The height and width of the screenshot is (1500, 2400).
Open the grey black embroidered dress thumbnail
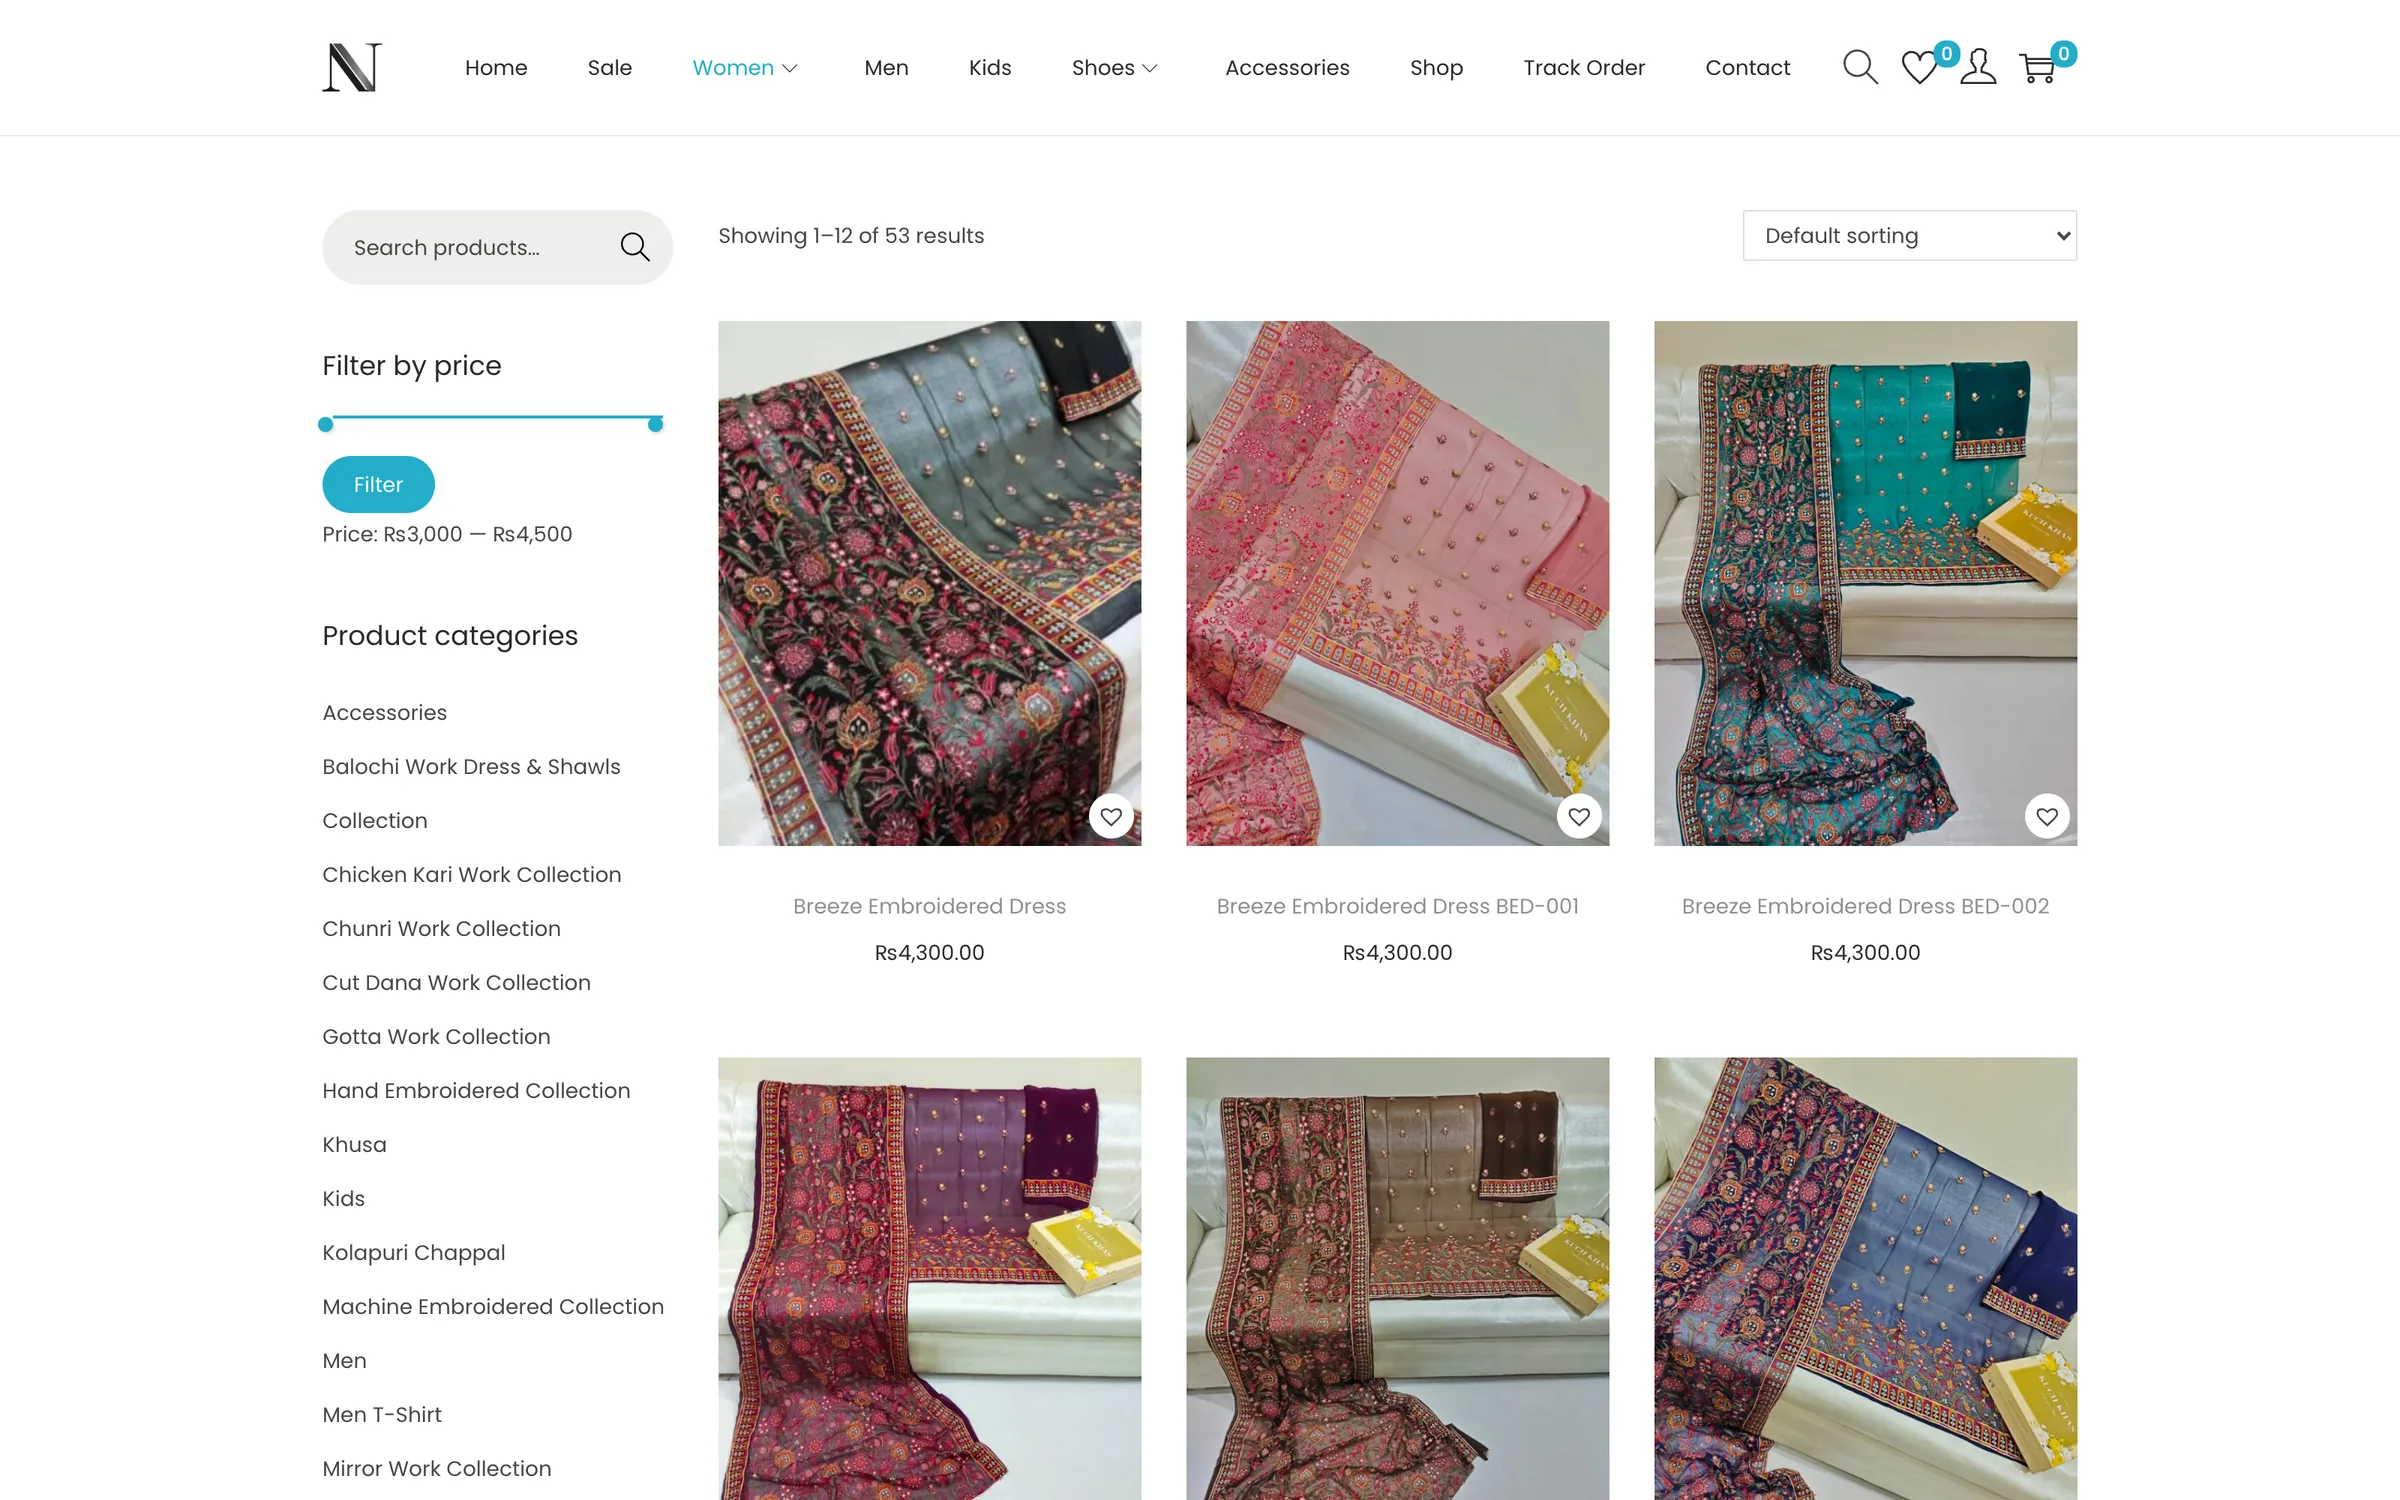(x=929, y=583)
